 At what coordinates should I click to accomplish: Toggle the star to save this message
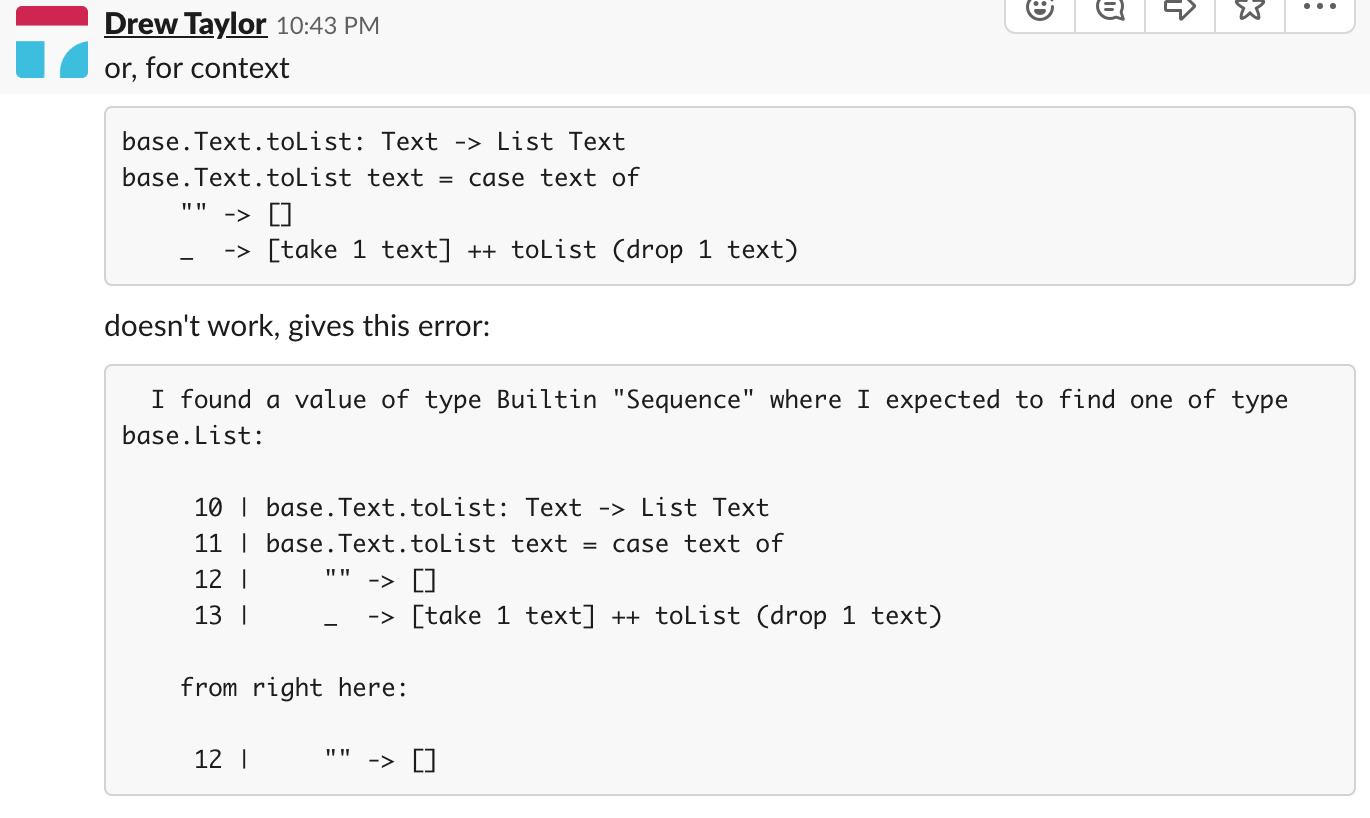pyautogui.click(x=1249, y=10)
